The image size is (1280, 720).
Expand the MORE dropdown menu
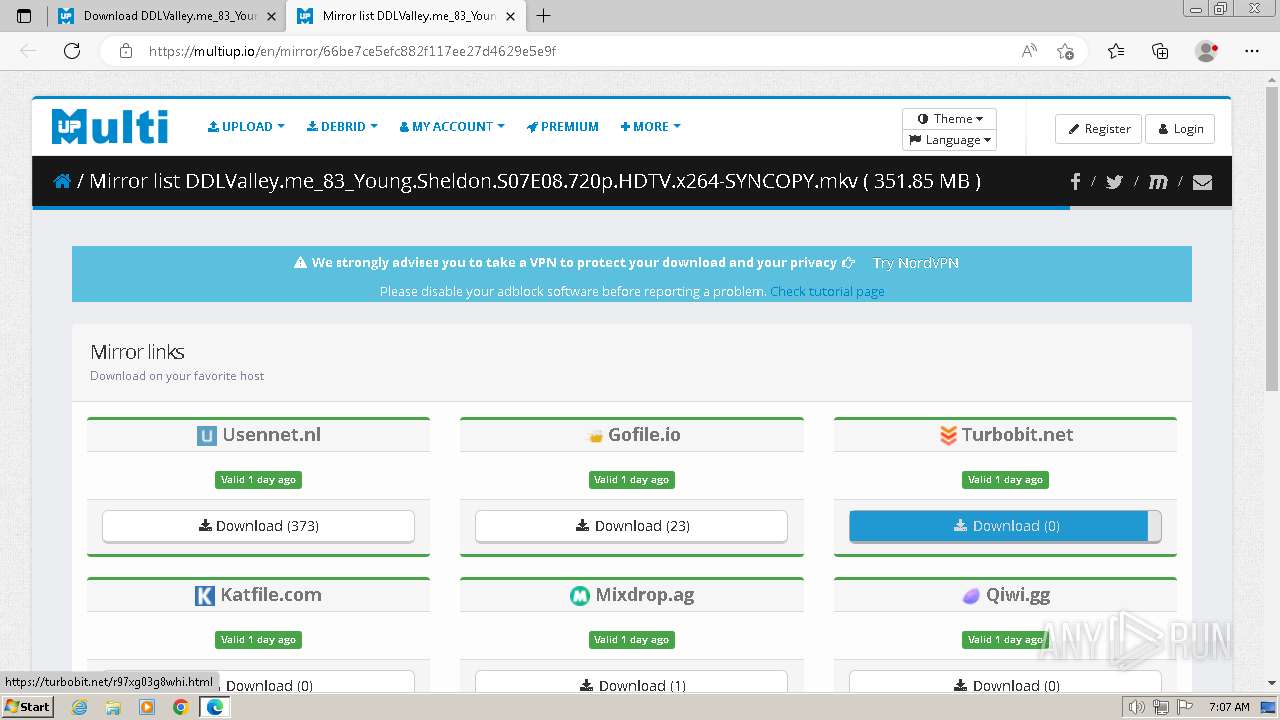coord(650,127)
